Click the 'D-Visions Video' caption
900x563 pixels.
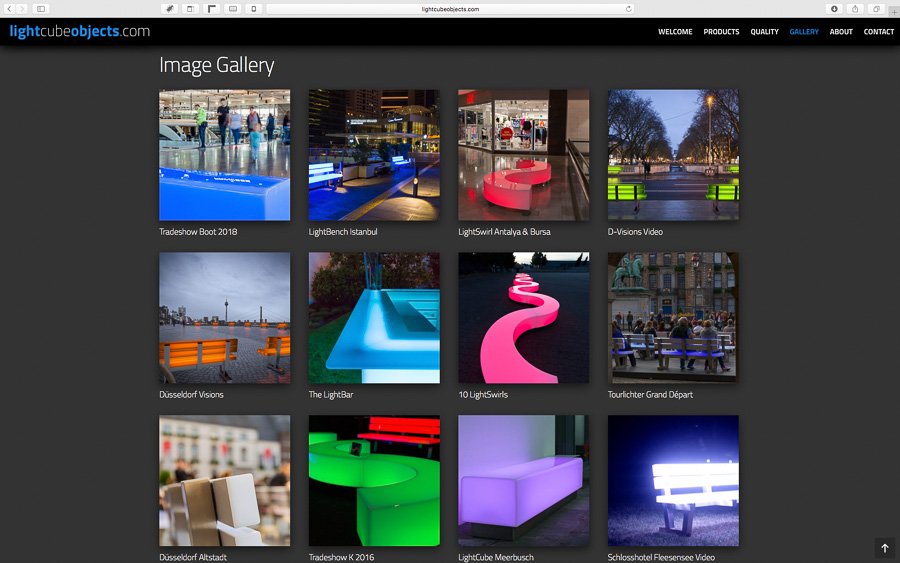point(635,232)
